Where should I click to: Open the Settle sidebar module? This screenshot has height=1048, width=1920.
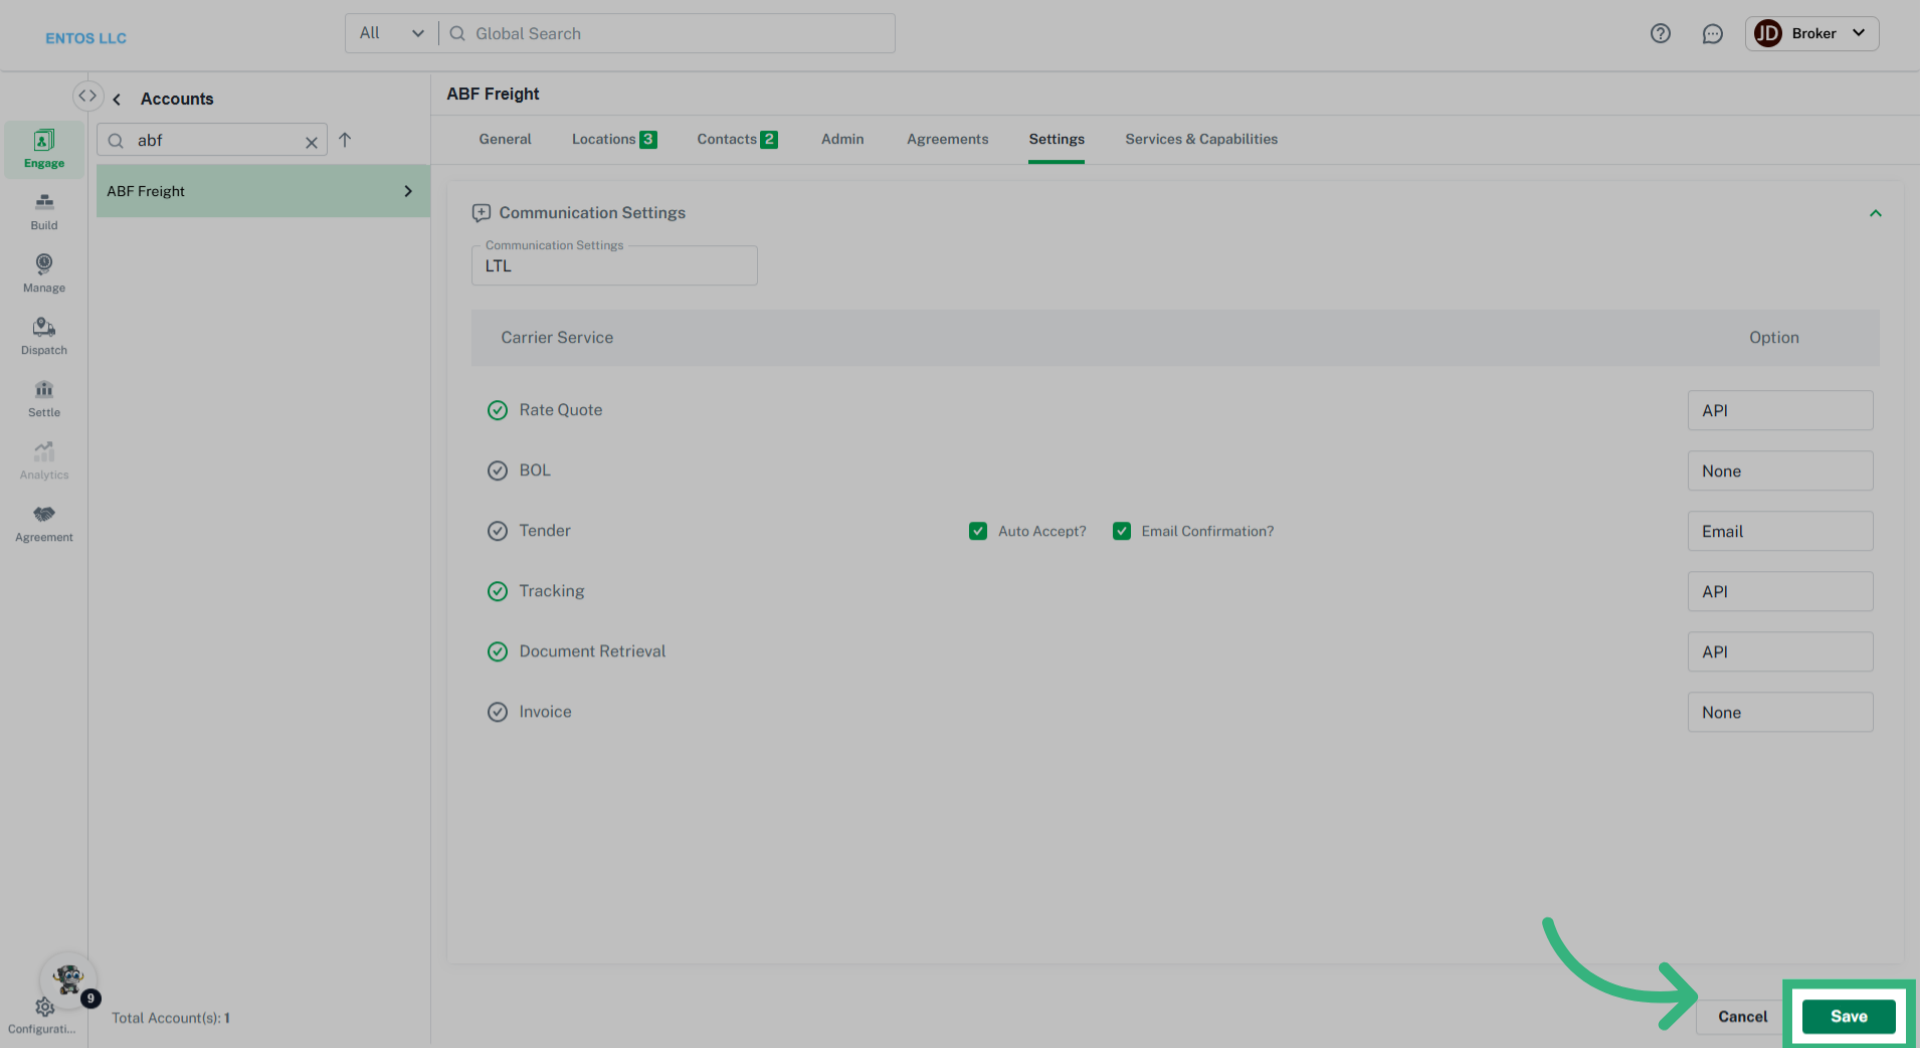tap(44, 398)
